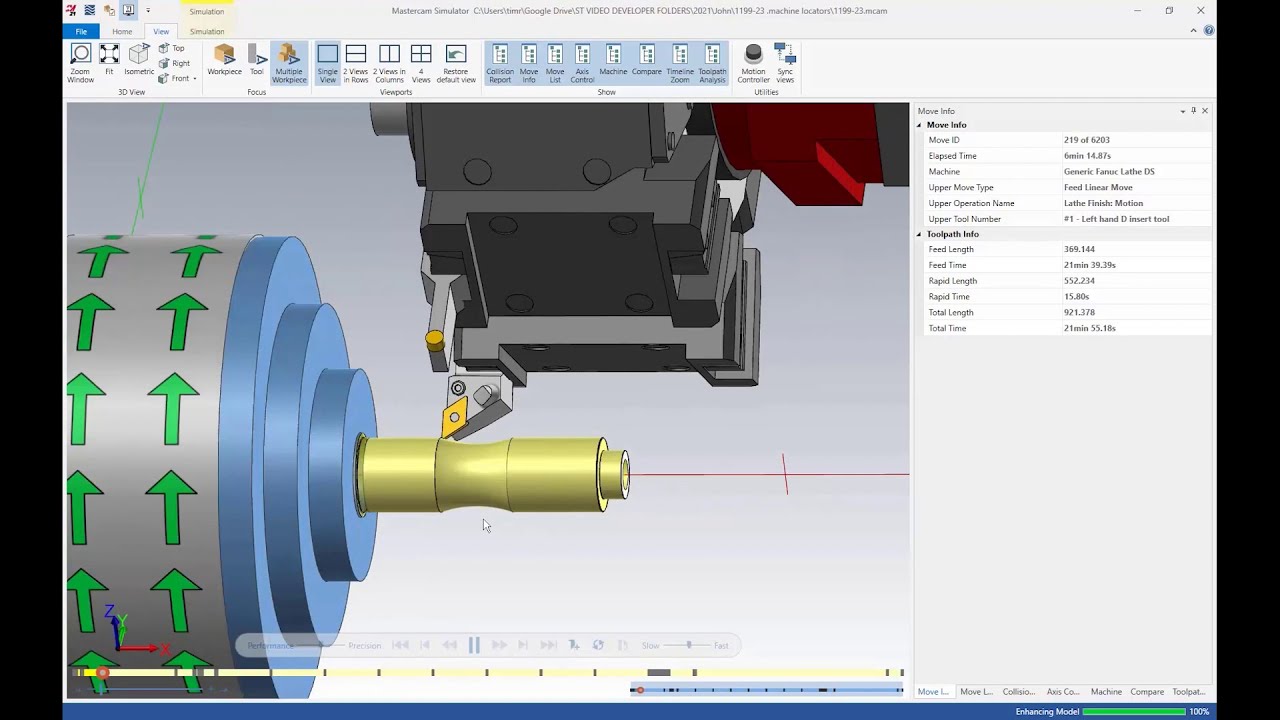
Task: Toggle the loop playback icon
Action: coord(598,645)
